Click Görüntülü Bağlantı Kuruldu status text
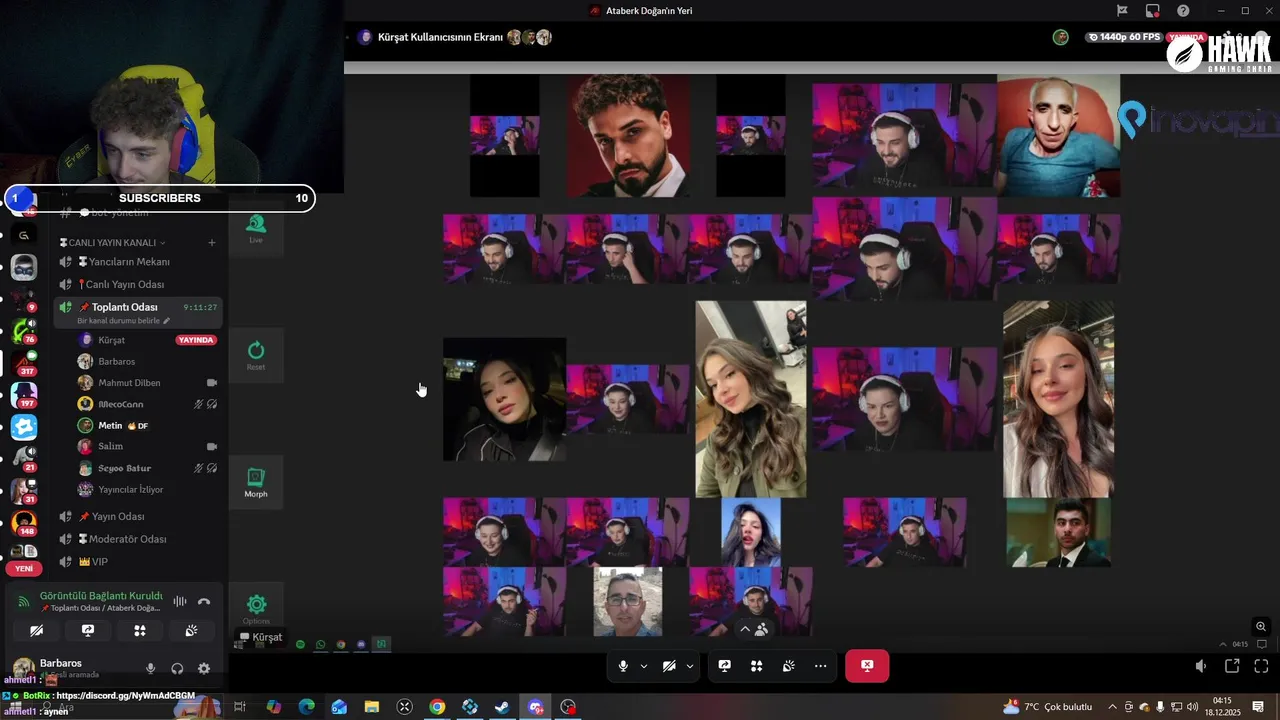 coord(101,596)
